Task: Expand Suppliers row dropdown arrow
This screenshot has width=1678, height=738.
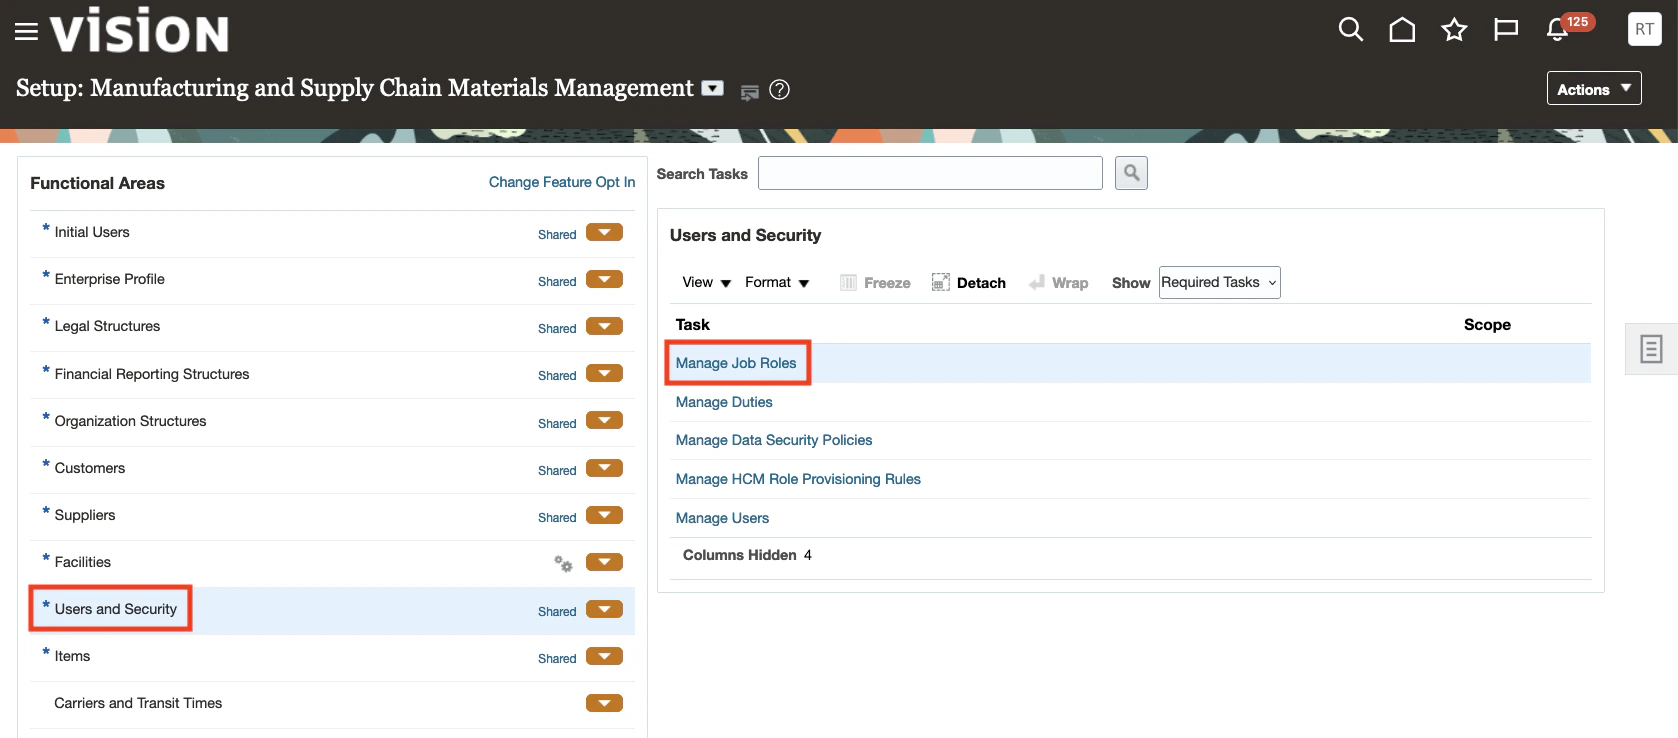Action: tap(604, 515)
